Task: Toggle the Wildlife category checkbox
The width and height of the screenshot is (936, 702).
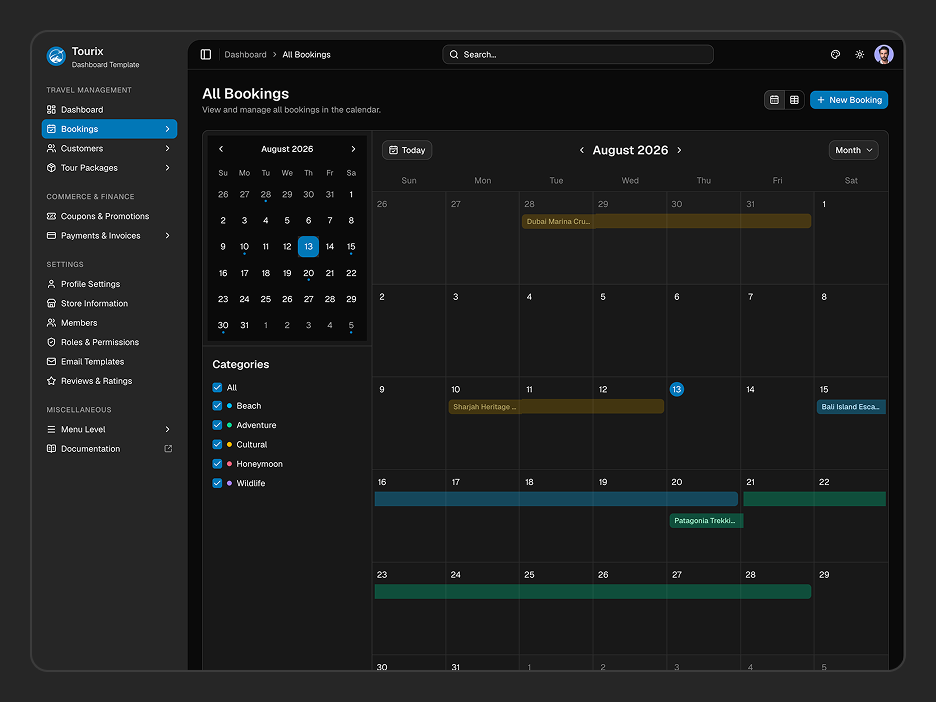Action: (217, 484)
